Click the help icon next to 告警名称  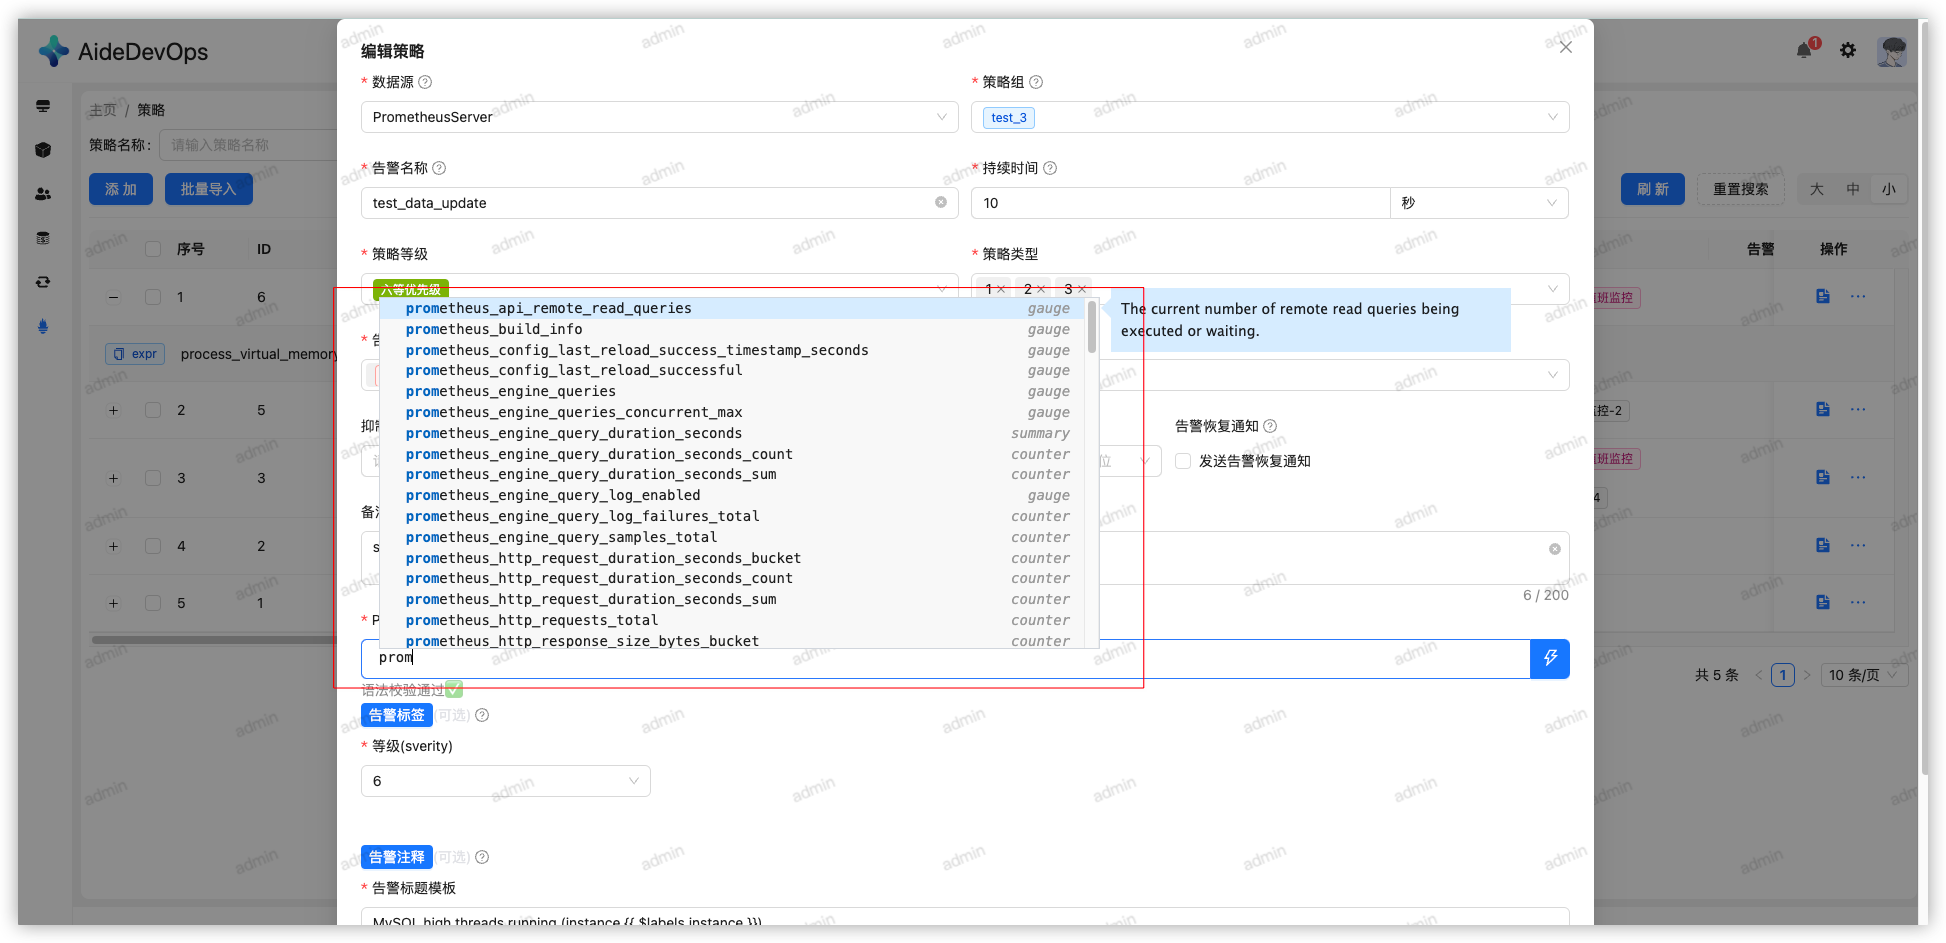439,168
